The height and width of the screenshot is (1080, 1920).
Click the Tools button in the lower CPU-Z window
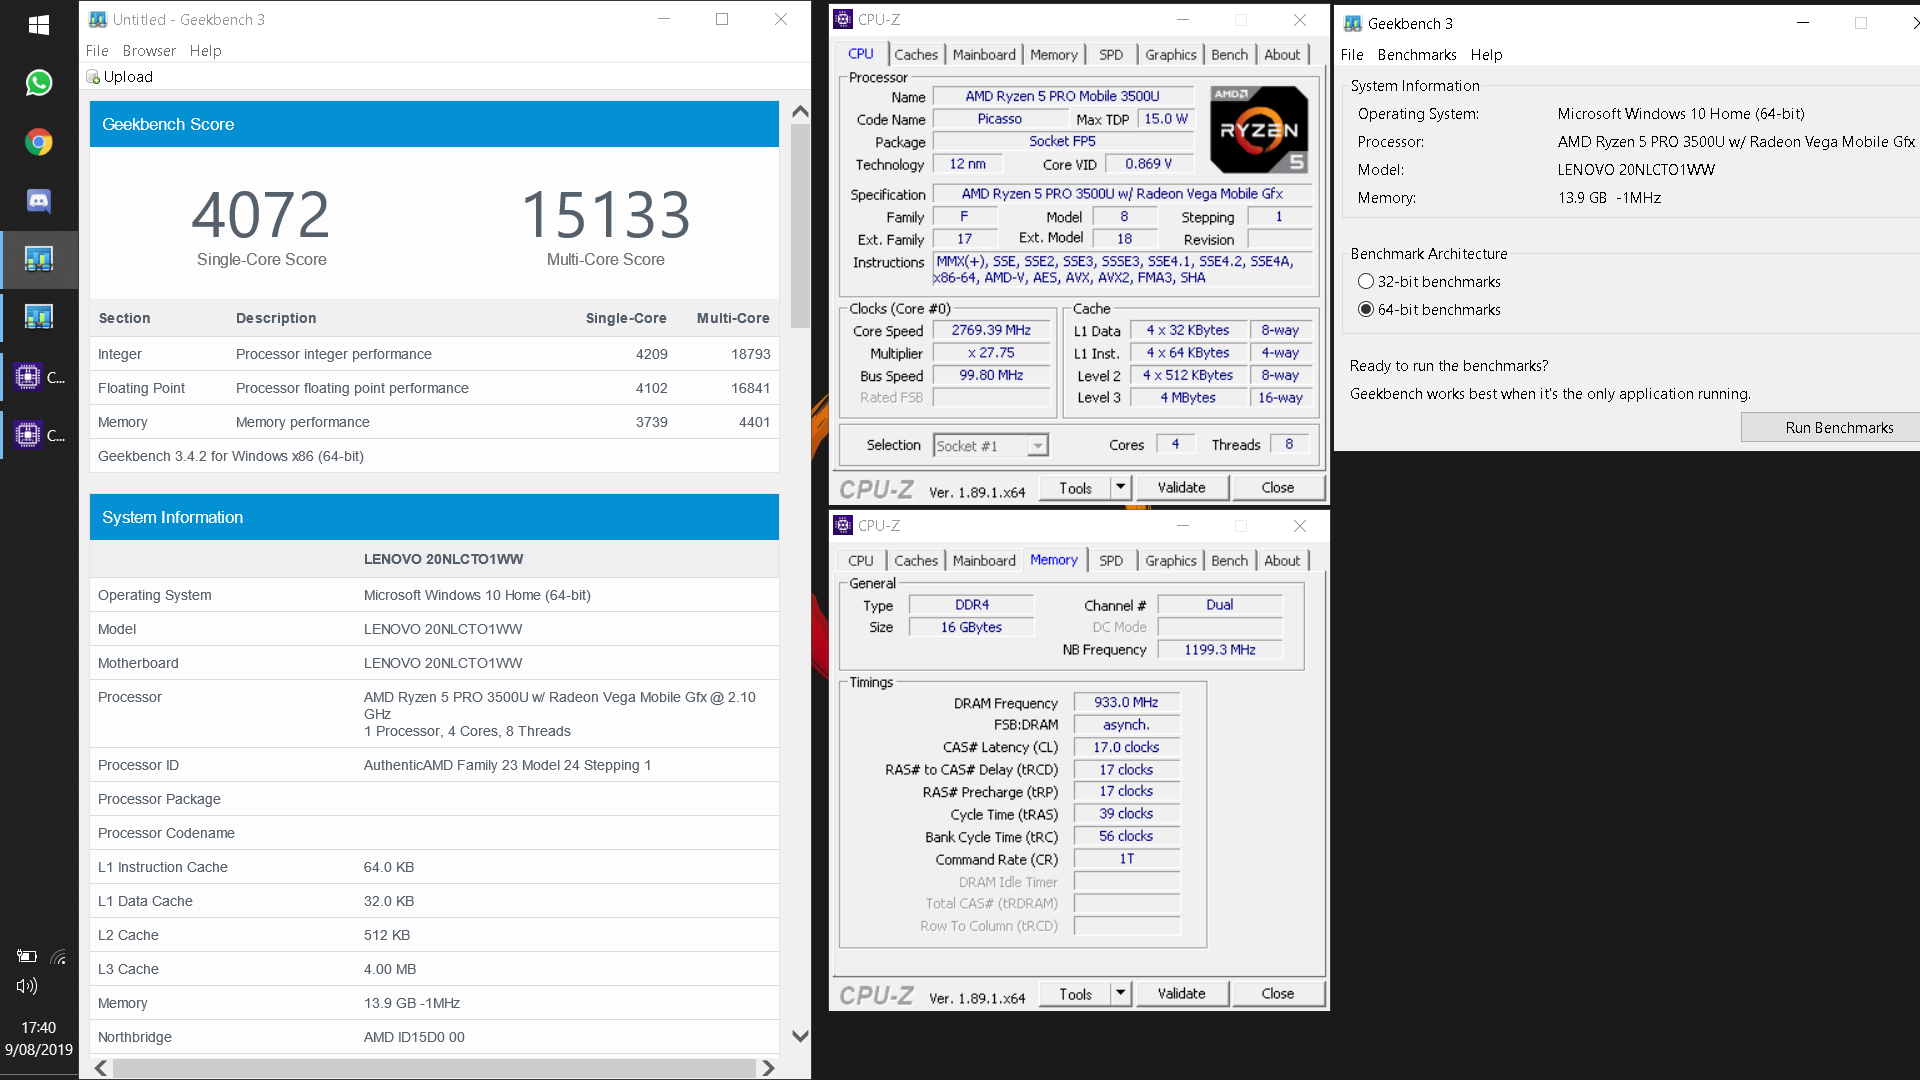point(1076,994)
